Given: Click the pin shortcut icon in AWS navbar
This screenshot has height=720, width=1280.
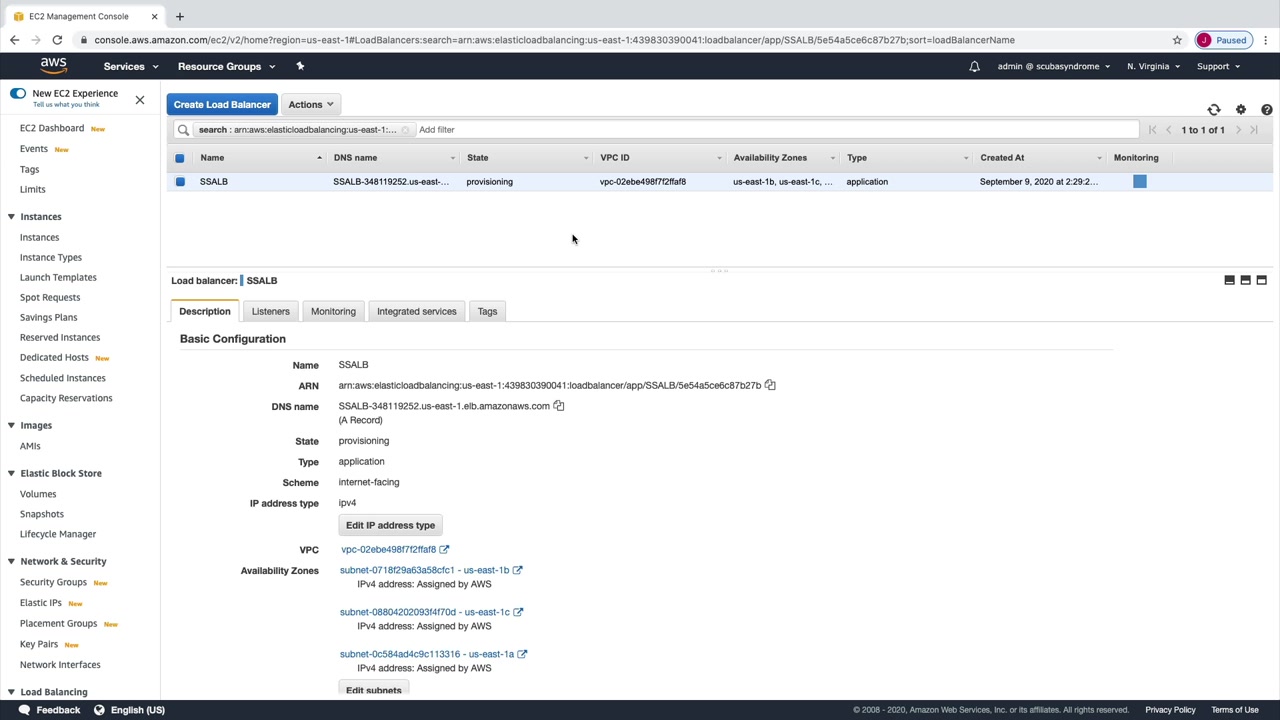Looking at the screenshot, I should coord(300,66).
